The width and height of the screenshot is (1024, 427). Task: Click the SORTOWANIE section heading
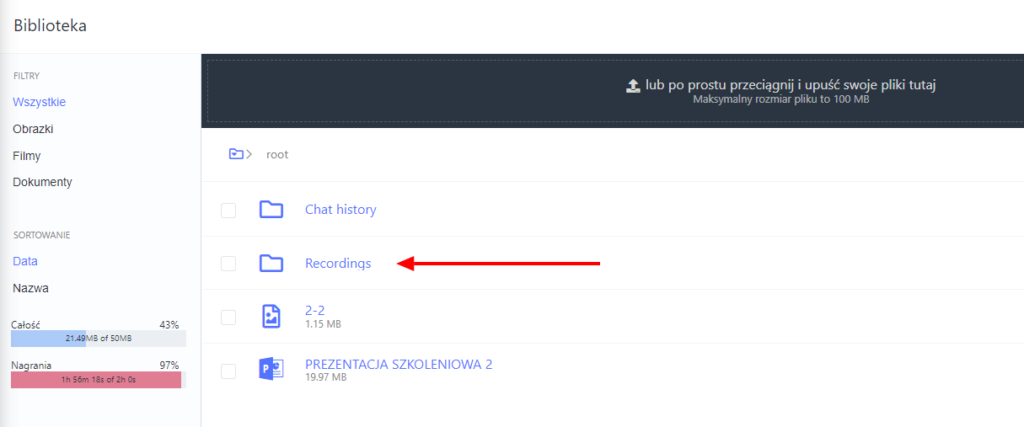click(x=42, y=235)
